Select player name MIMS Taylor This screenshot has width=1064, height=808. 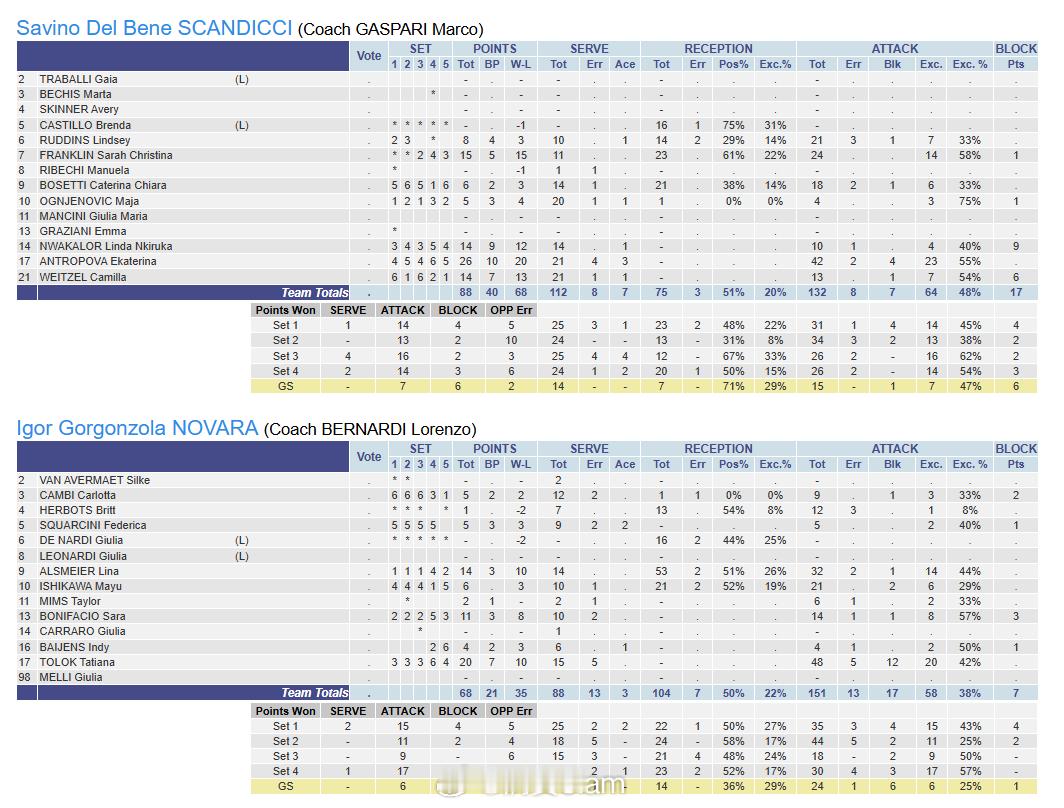(70, 601)
